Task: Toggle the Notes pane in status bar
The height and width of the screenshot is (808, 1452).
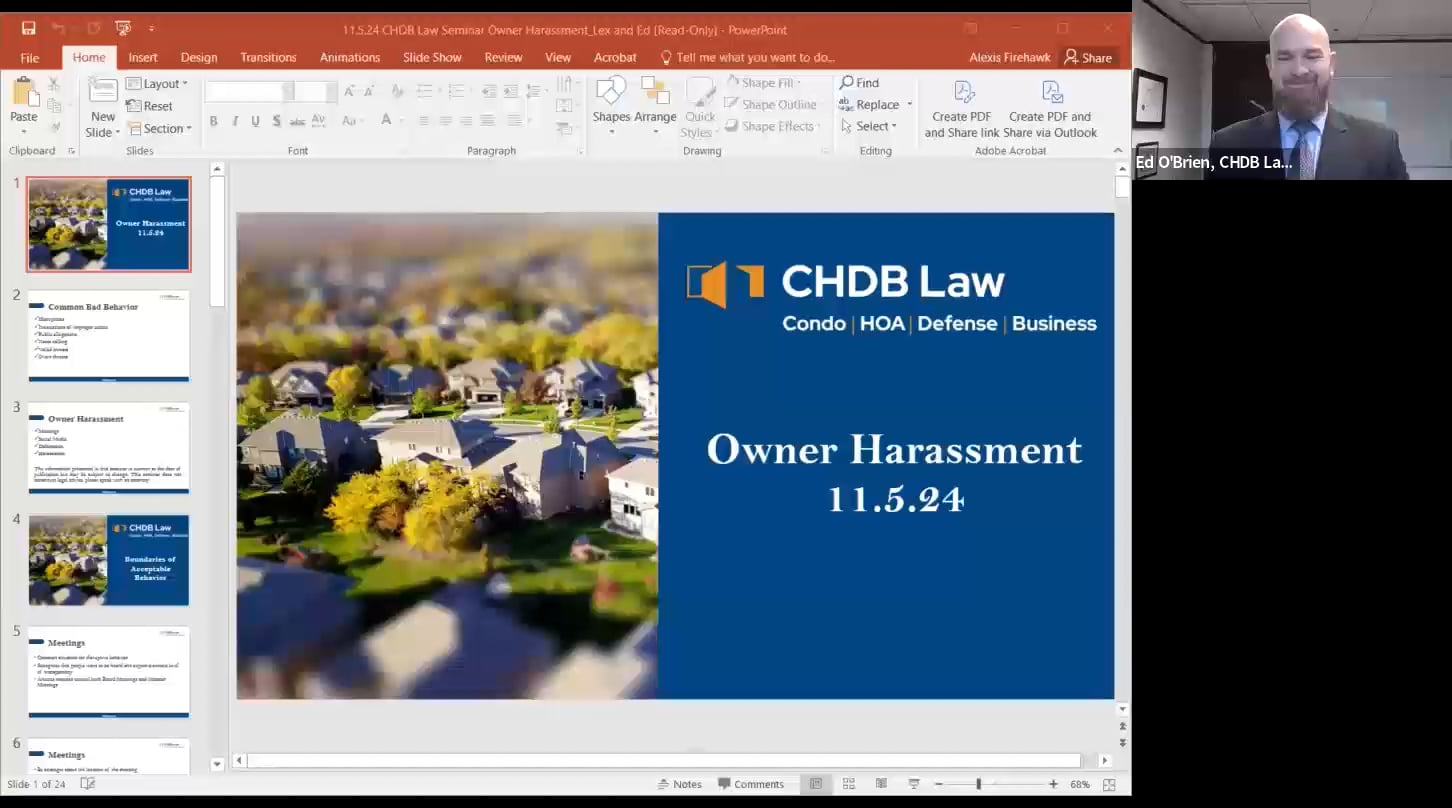Action: (679, 784)
